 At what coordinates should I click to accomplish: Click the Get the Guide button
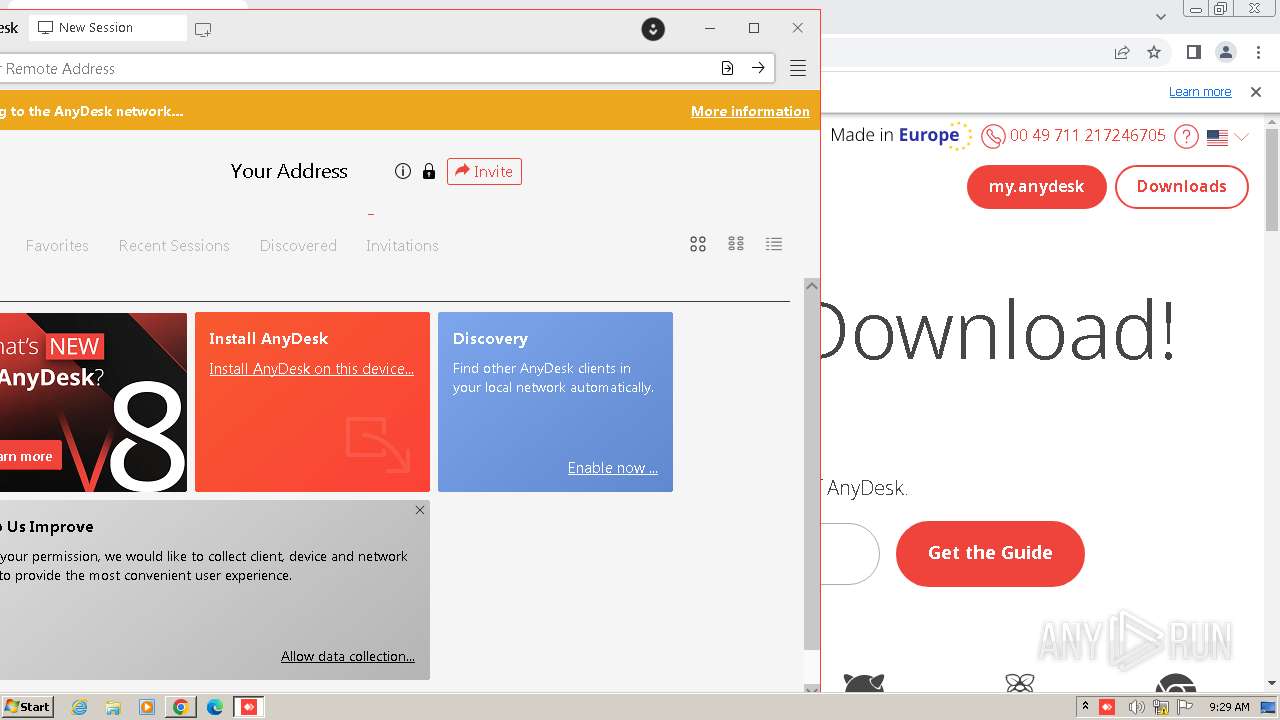[x=990, y=553]
